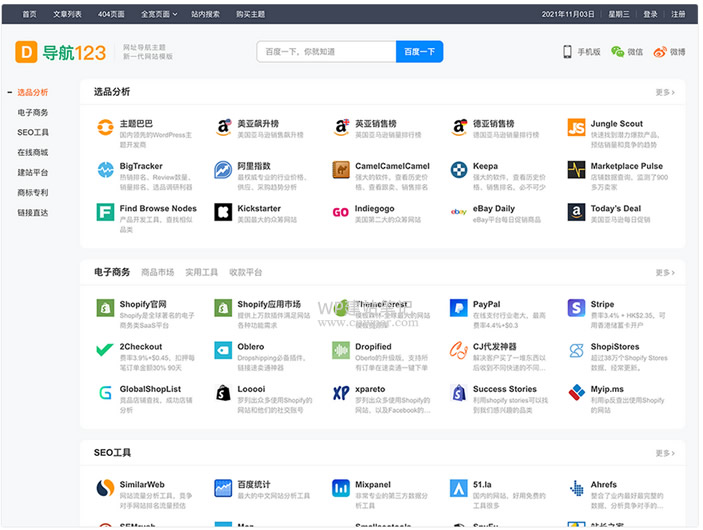This screenshot has width=703, height=530.
Task: Open the Today's Deal Amazon icon
Action: (576, 212)
